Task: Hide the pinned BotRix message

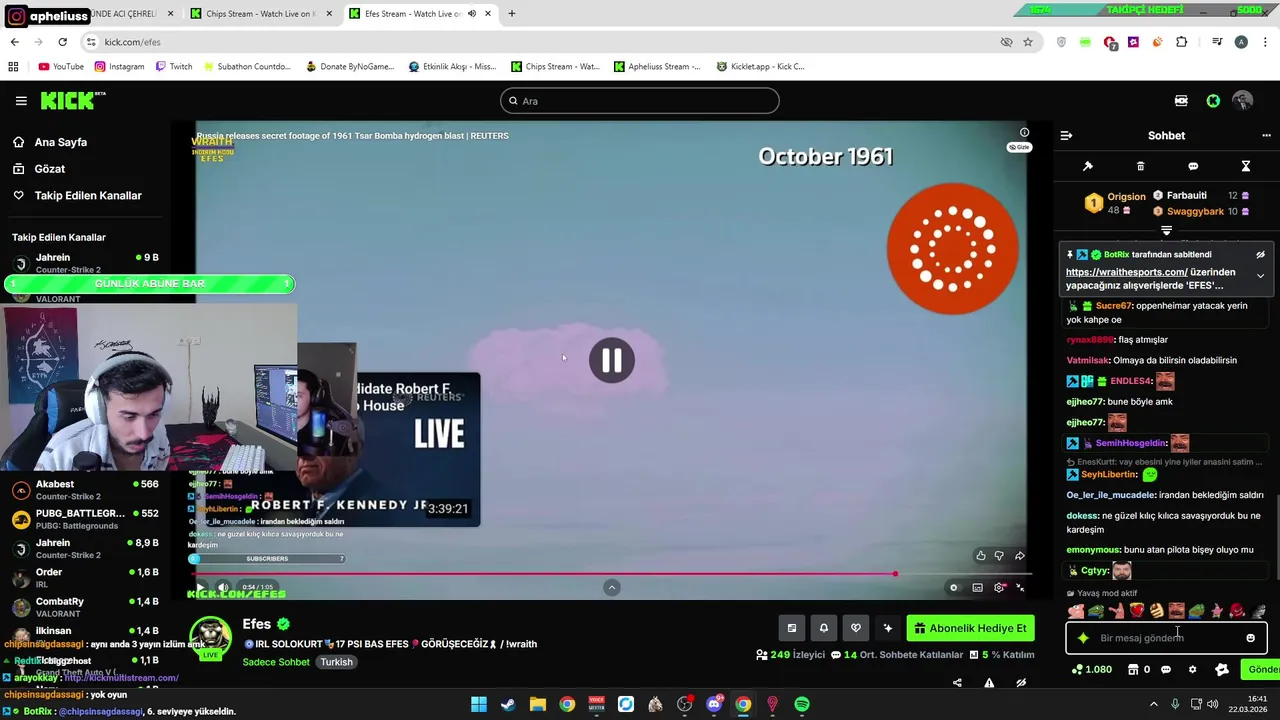Action: [1260, 255]
